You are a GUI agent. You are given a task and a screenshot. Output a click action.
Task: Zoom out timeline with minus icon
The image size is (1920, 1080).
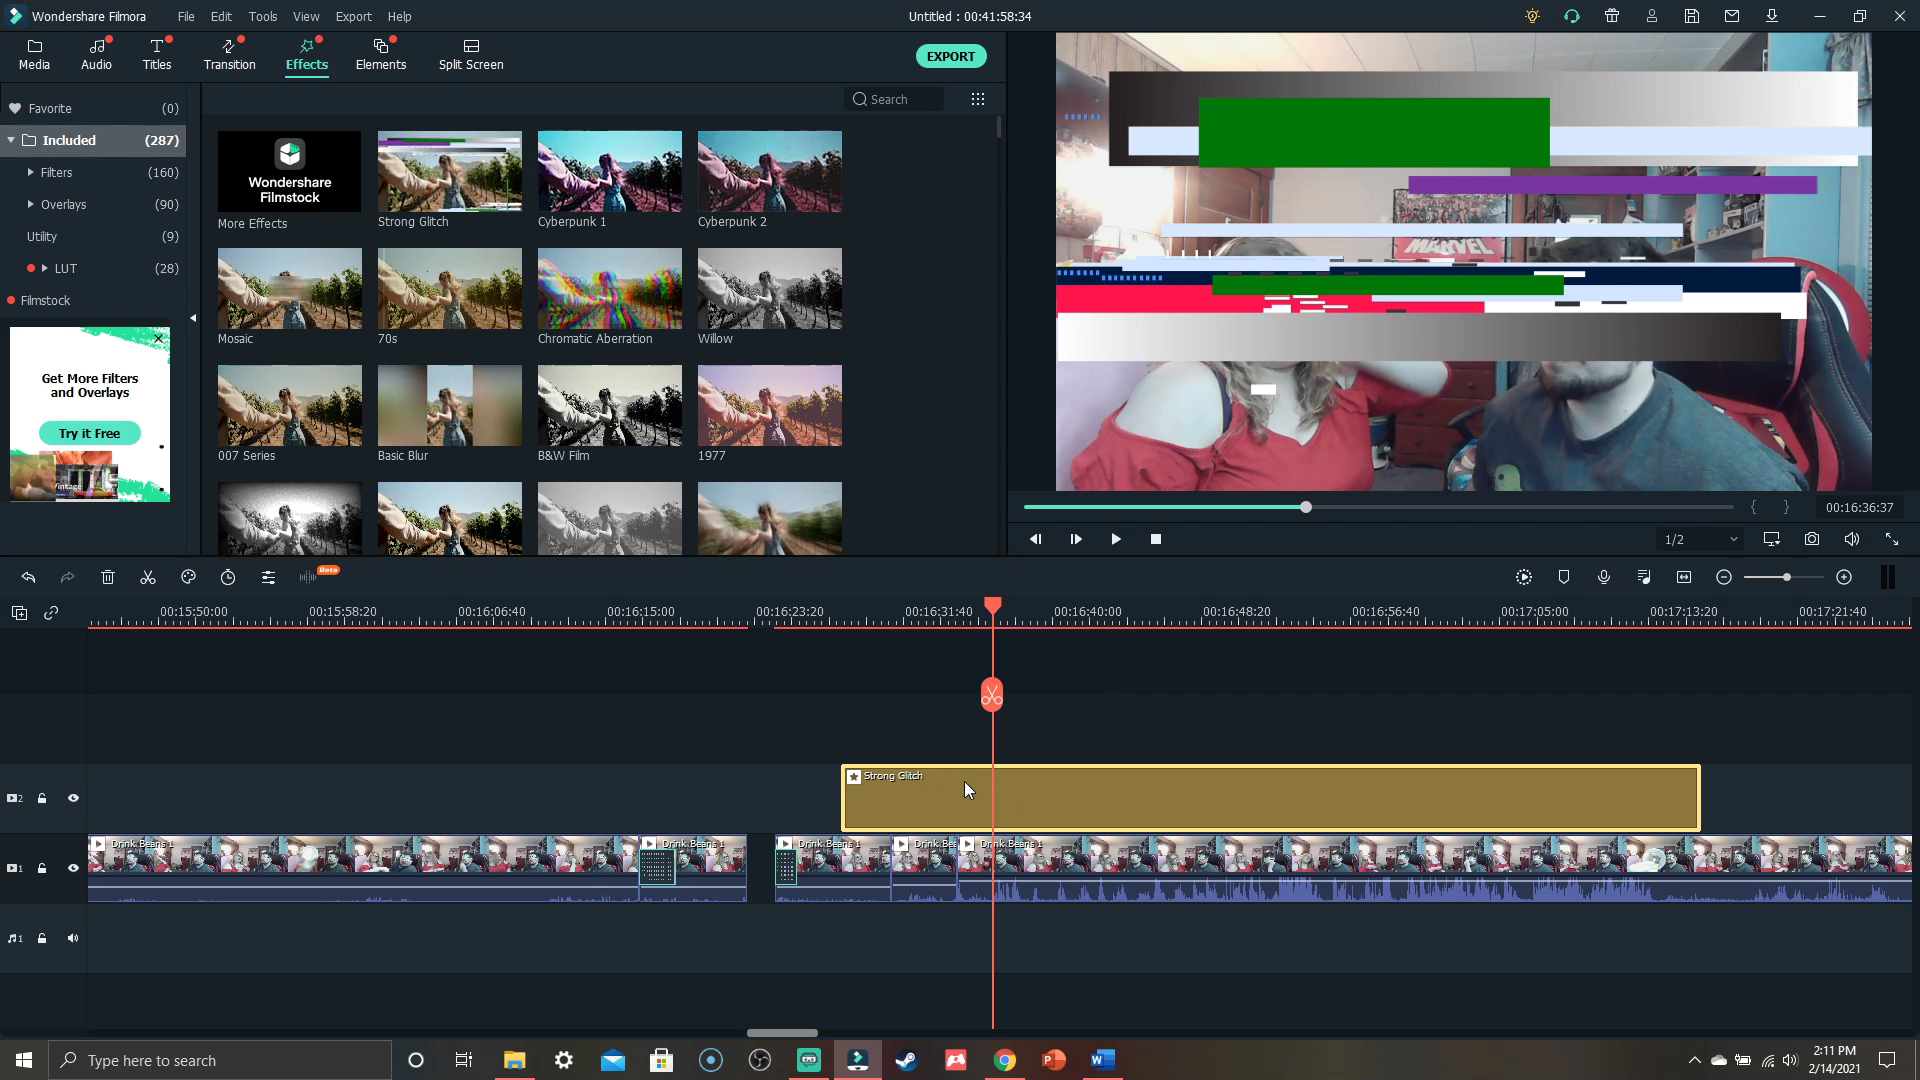pos(1724,578)
